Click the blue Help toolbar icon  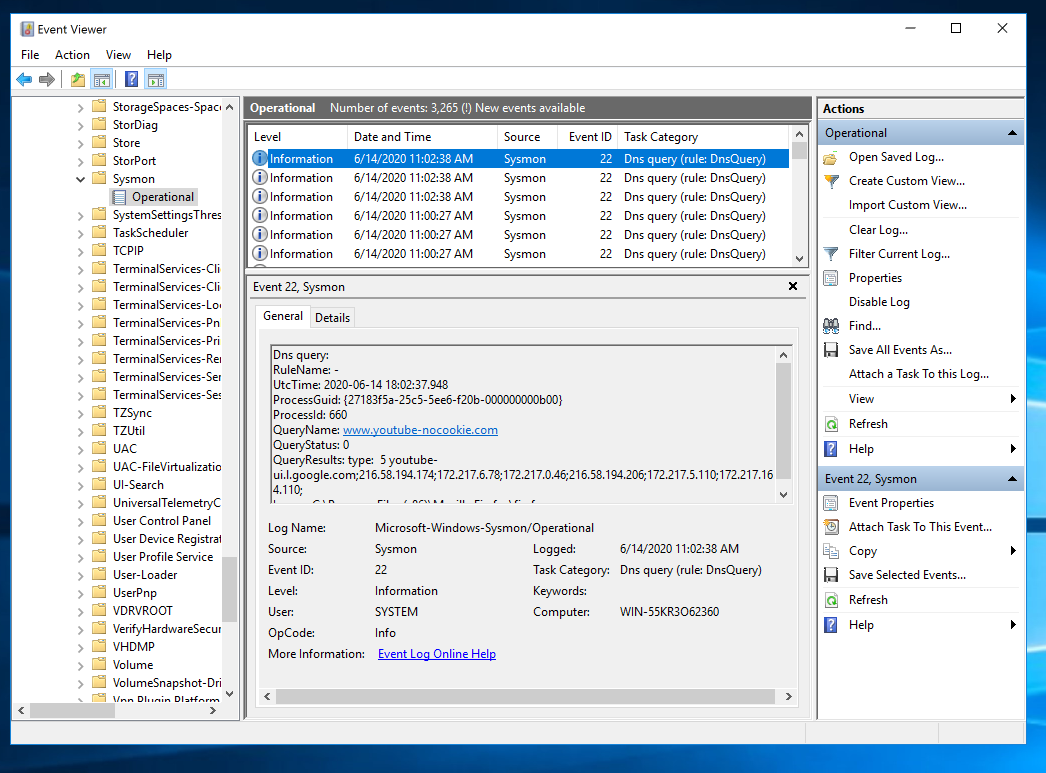(x=131, y=80)
